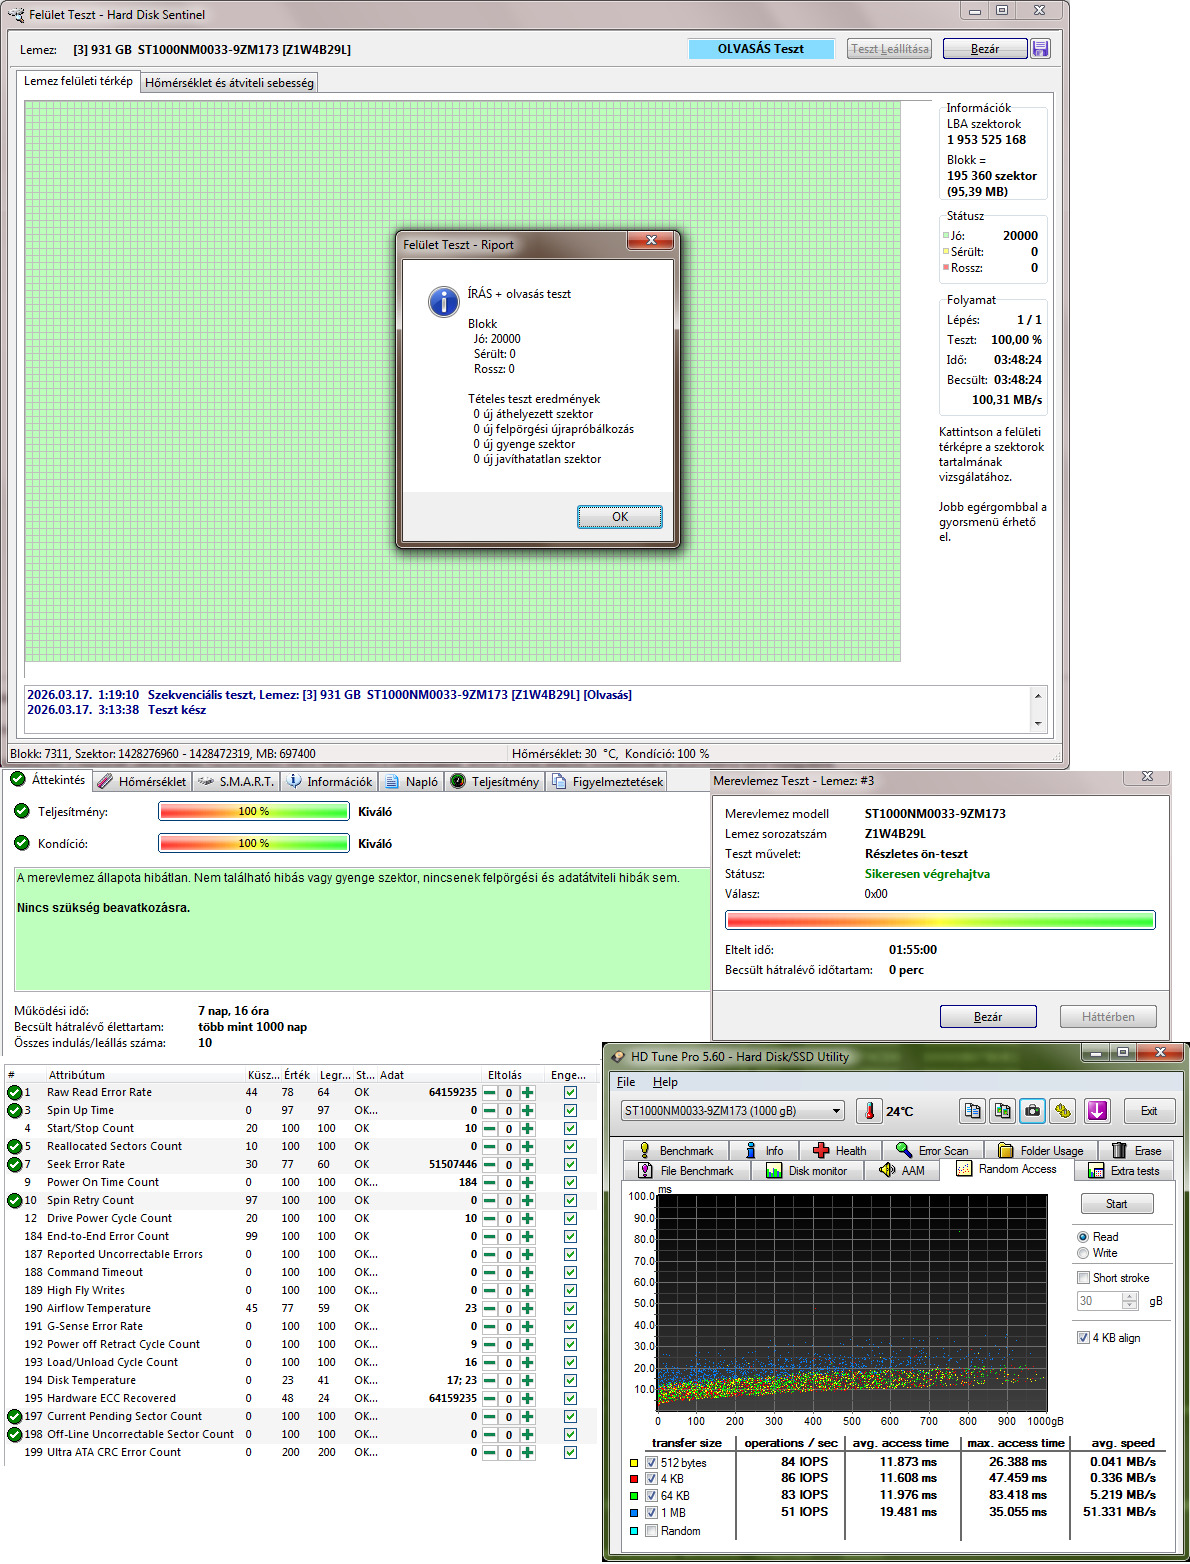Click the green check icon for Spin Retry Count
Image resolution: width=1190 pixels, height=1564 pixels.
[x=14, y=1201]
